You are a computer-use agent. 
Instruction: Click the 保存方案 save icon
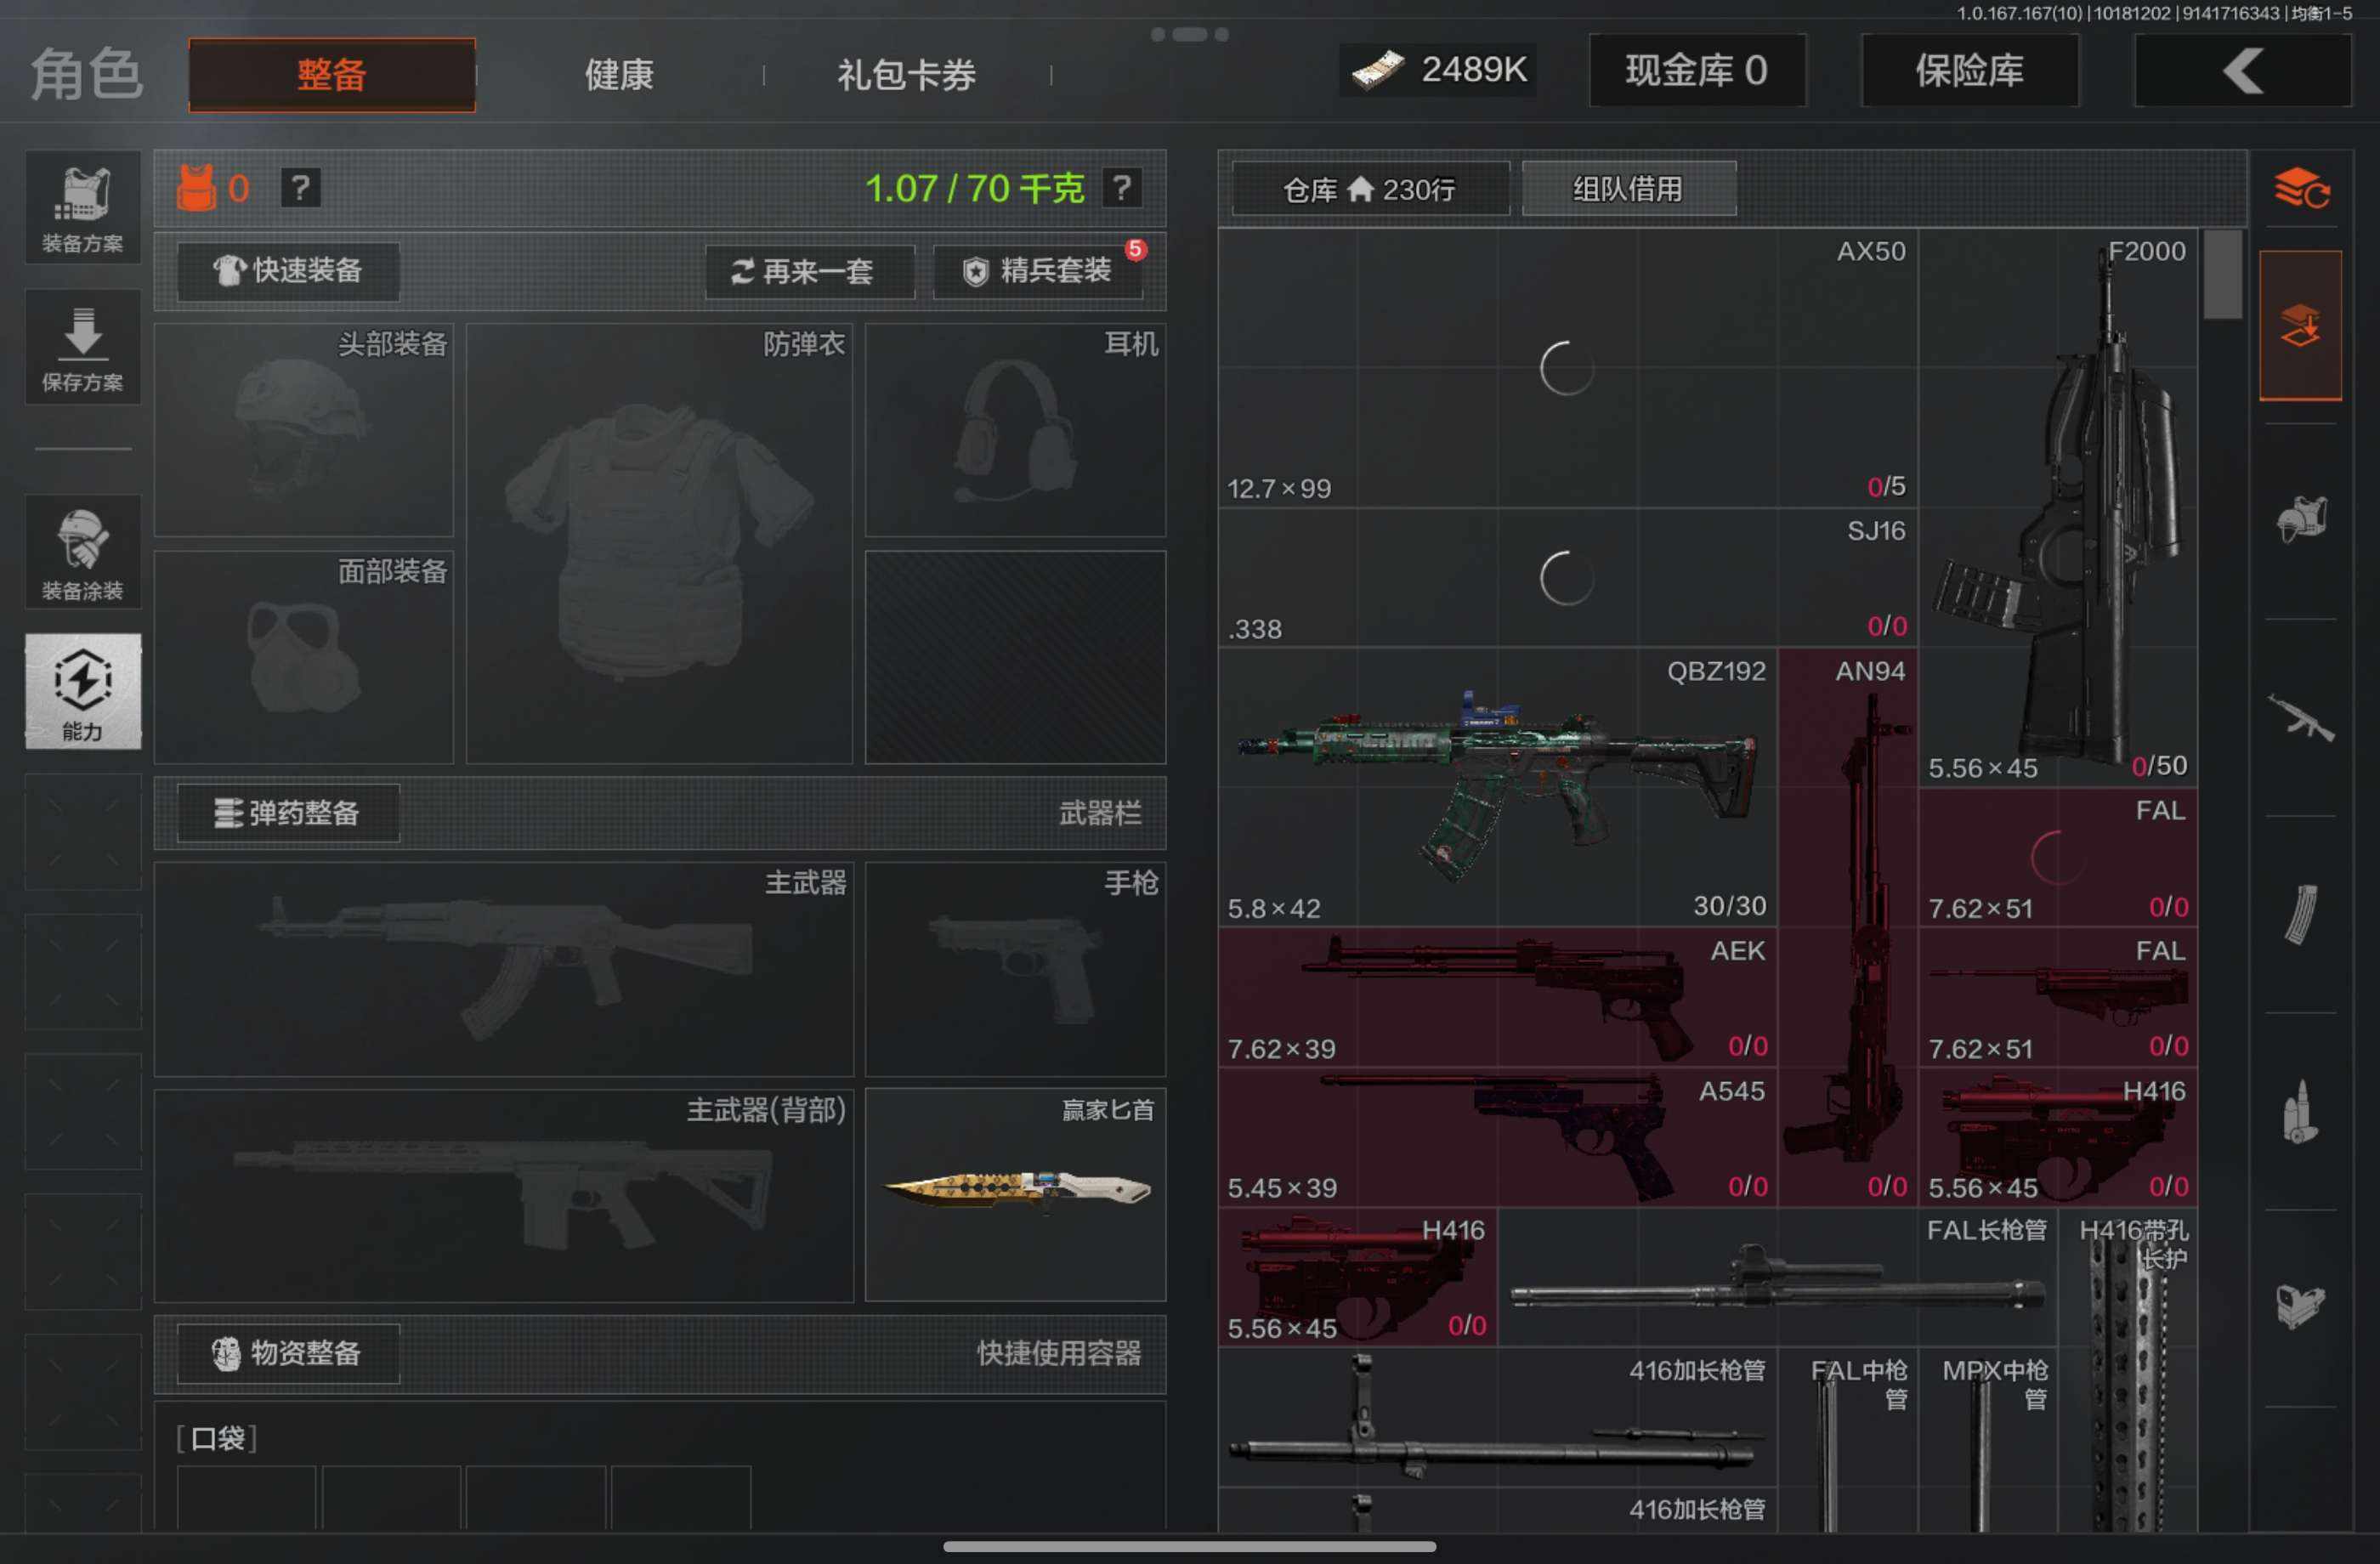click(x=83, y=347)
